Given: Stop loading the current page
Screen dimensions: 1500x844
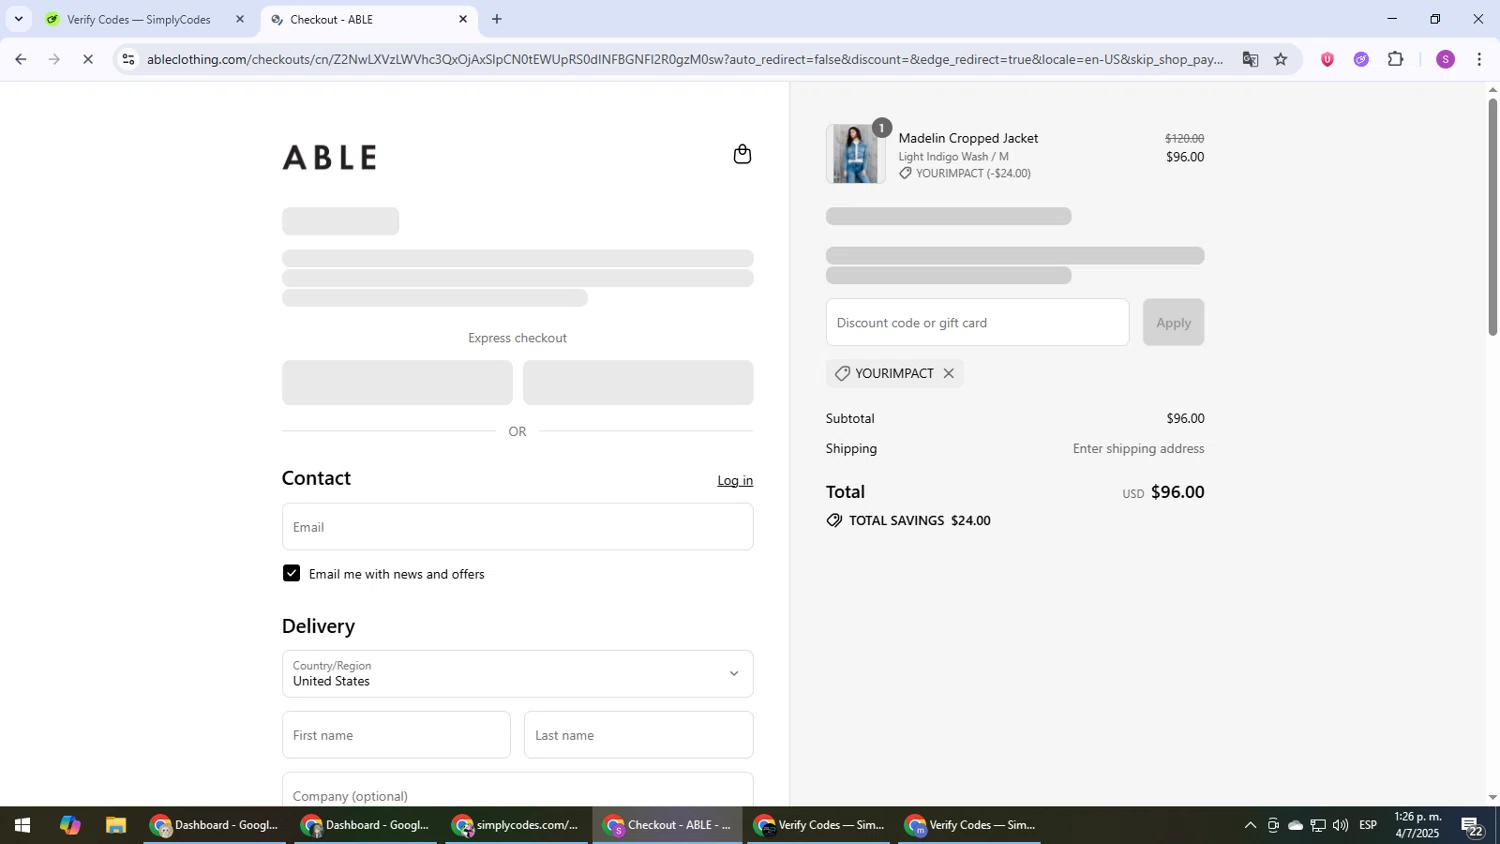Looking at the screenshot, I should pos(88,59).
